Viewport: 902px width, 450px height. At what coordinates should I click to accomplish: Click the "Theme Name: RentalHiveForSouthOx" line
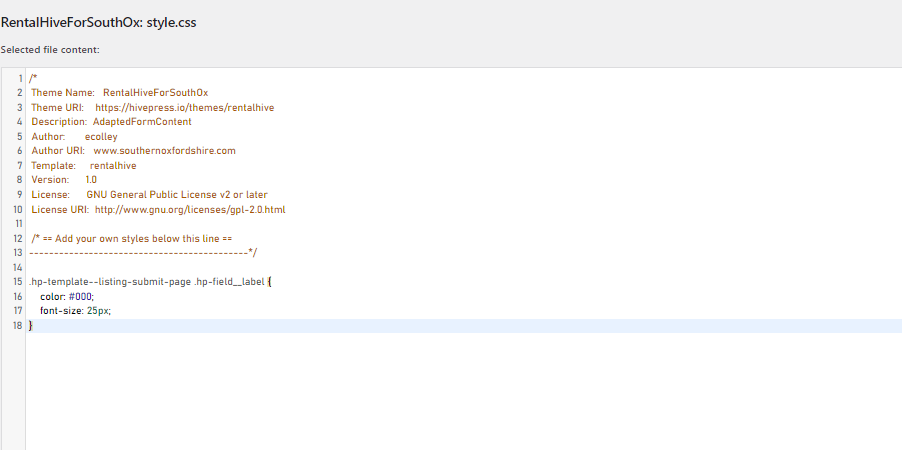(119, 93)
